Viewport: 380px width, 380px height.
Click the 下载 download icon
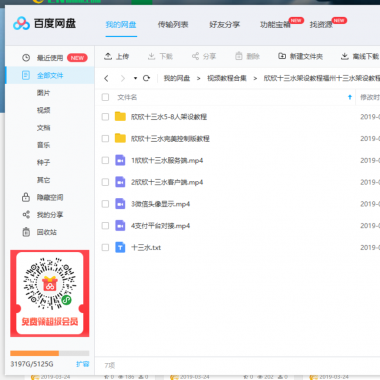pyautogui.click(x=151, y=56)
